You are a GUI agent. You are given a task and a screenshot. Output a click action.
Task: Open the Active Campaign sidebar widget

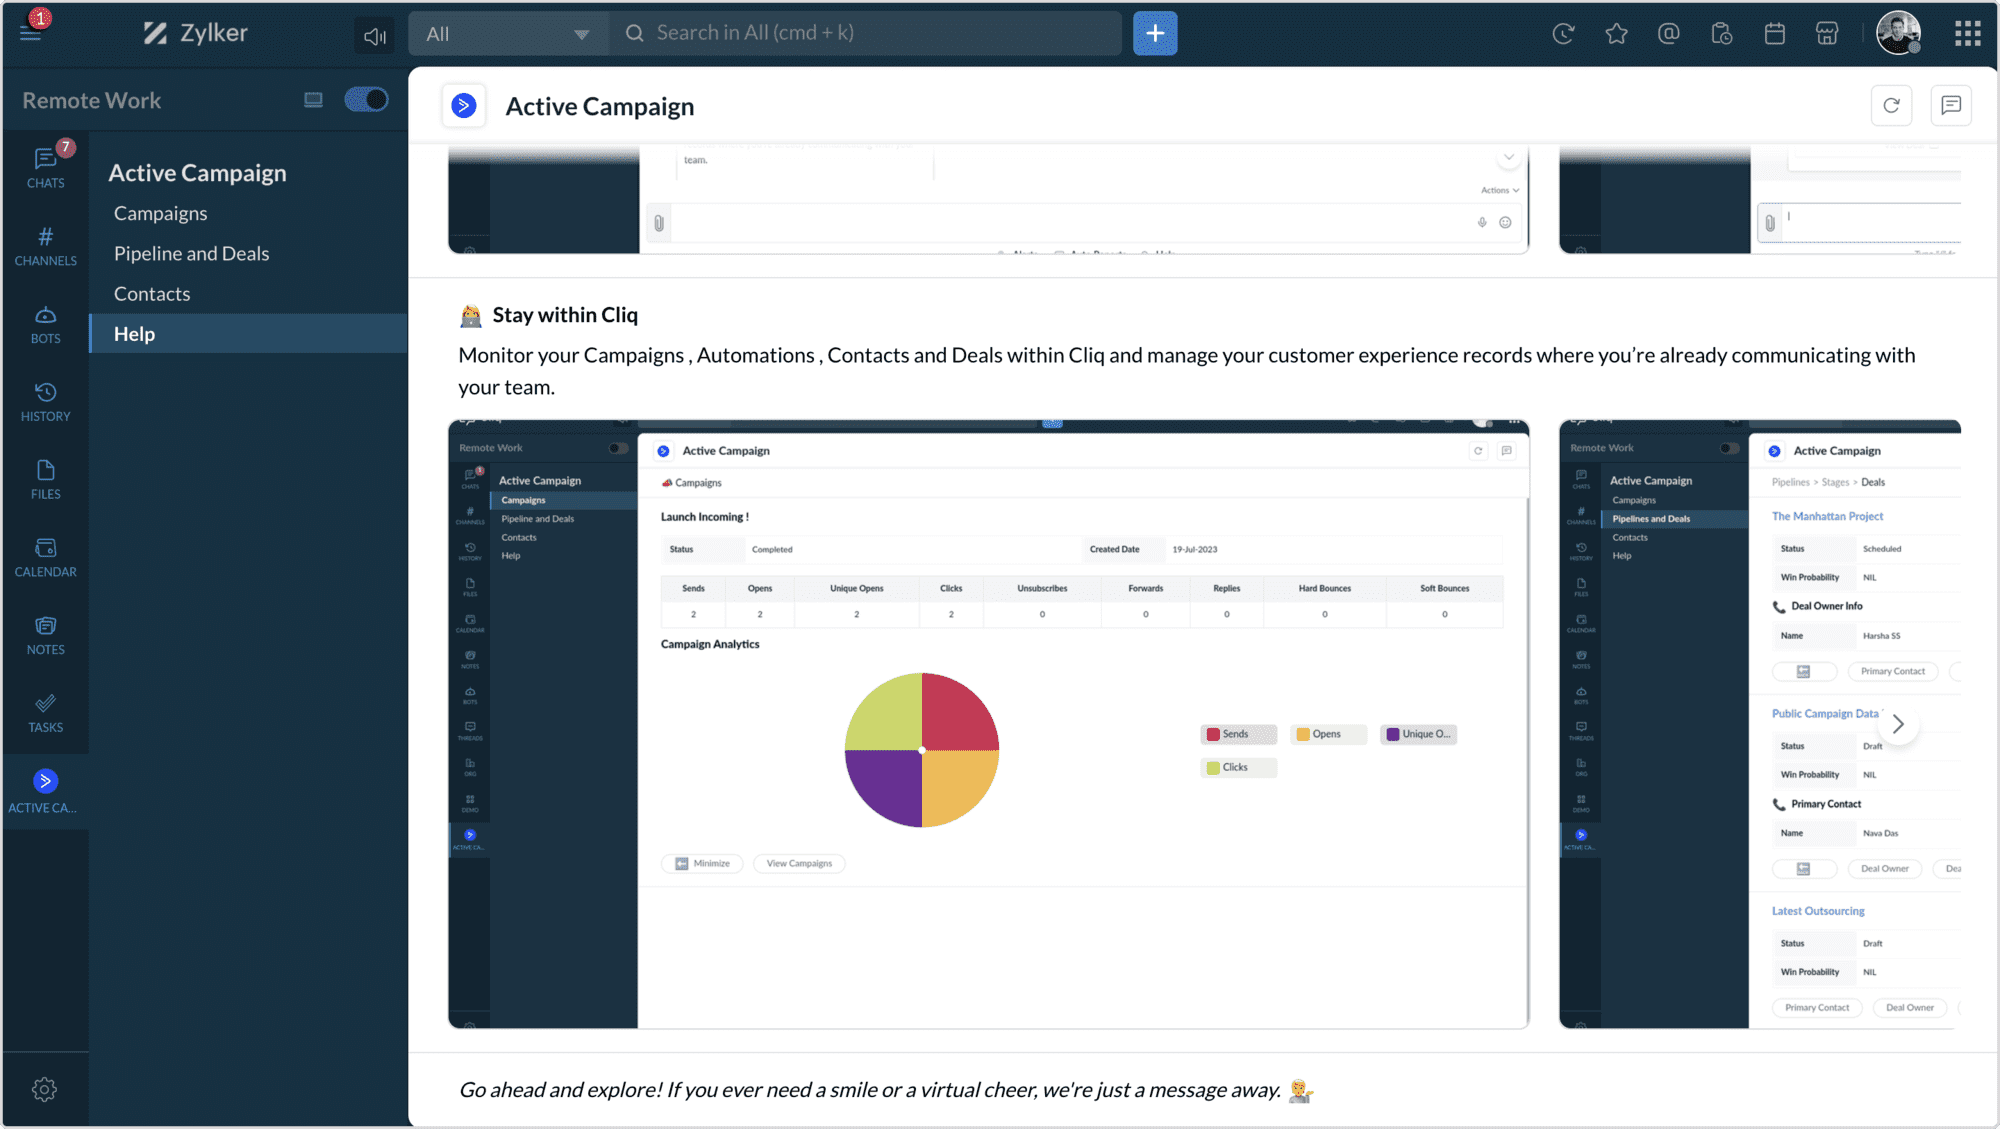click(45, 791)
